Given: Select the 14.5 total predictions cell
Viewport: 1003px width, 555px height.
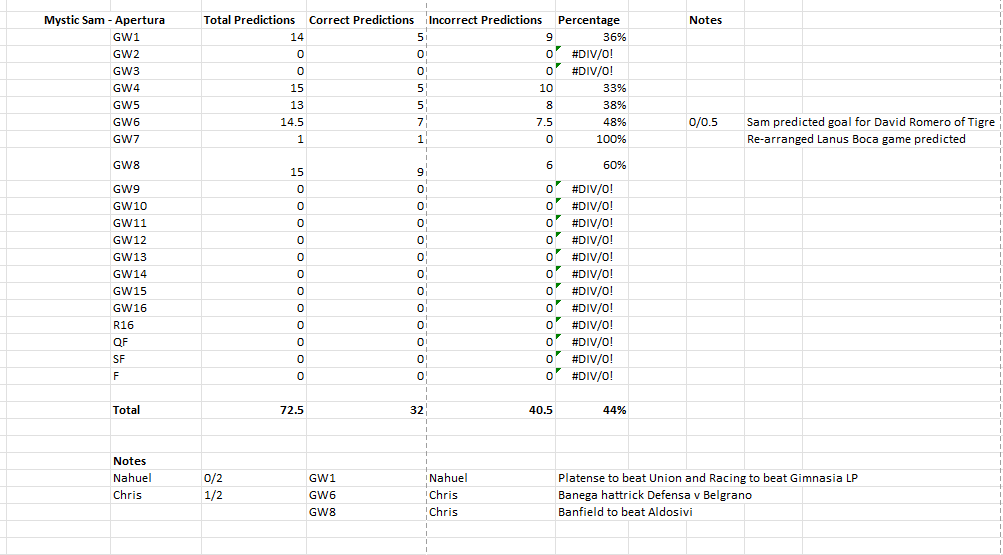Looking at the screenshot, I should pos(292,122).
